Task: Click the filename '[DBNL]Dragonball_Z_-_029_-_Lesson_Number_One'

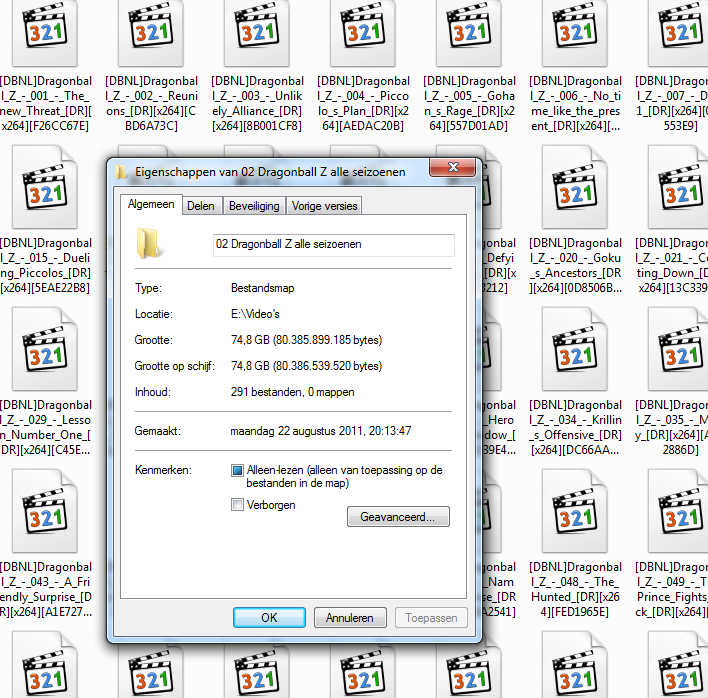Action: 45,428
